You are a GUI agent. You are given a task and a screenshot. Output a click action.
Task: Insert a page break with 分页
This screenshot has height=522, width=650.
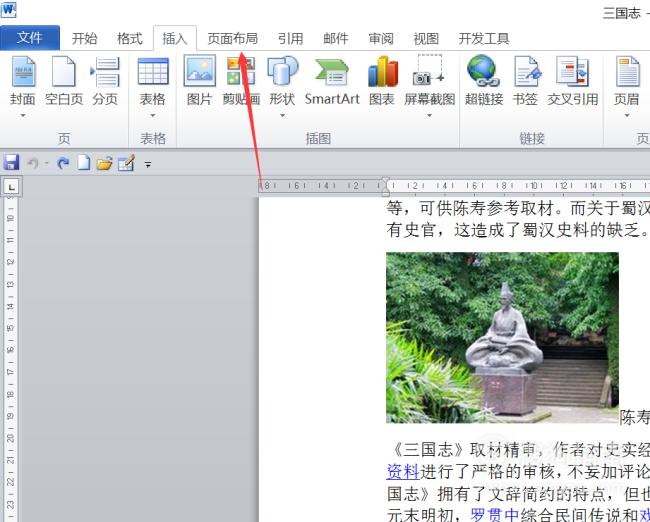point(105,82)
